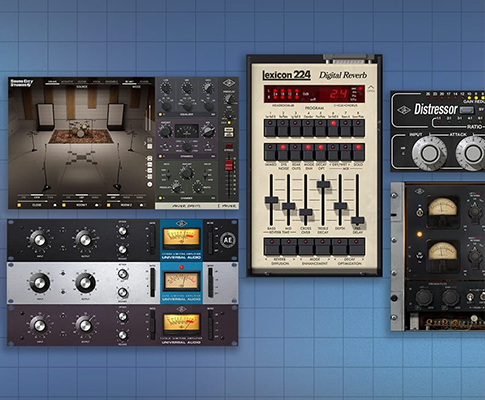Click the Lexicon Treble Decay fader
Viewport: 485px width, 400px height.
click(x=323, y=184)
